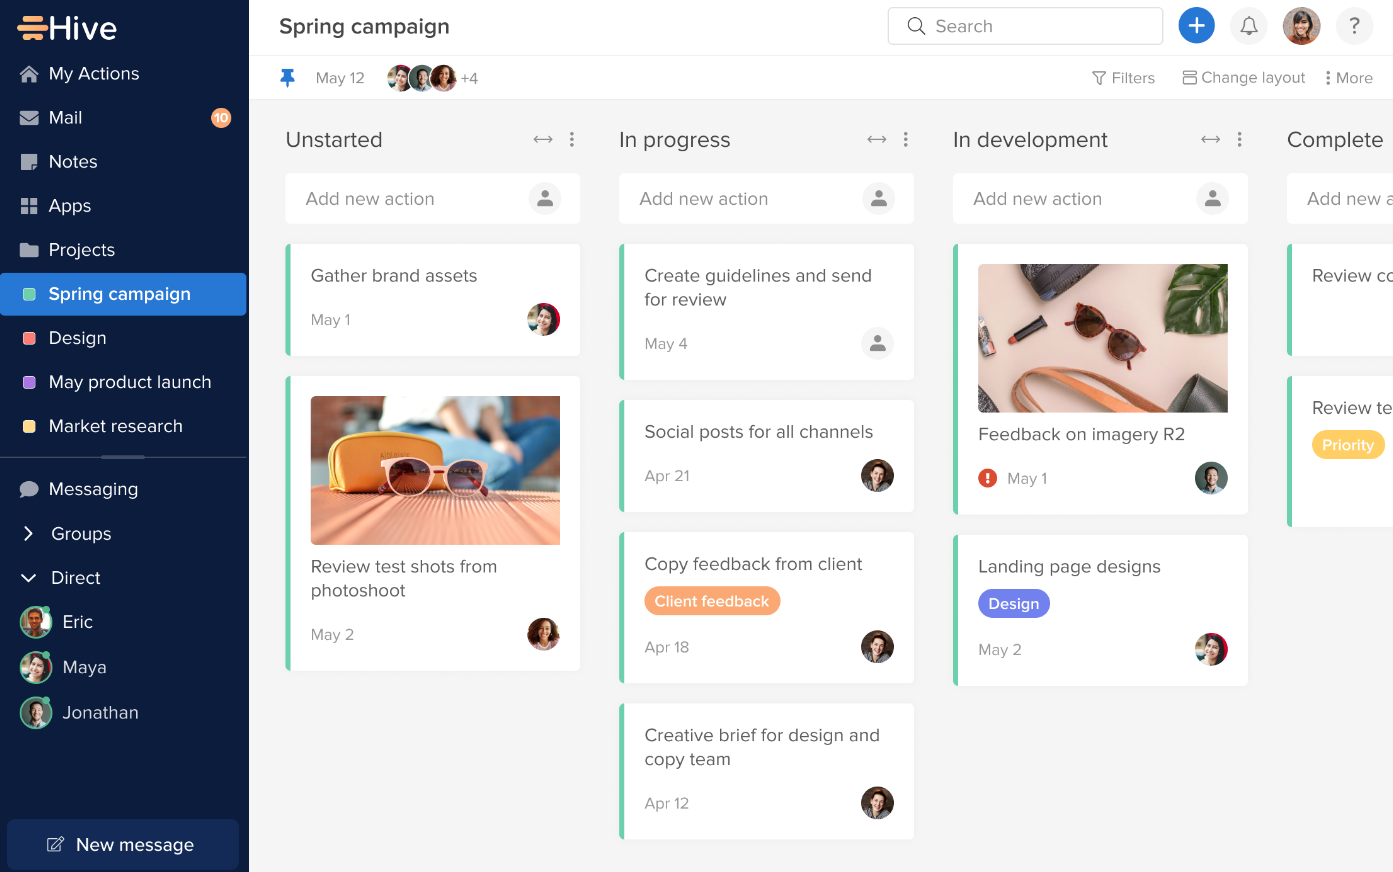Open the Change layout menu
This screenshot has height=872, width=1393.
(x=1244, y=78)
